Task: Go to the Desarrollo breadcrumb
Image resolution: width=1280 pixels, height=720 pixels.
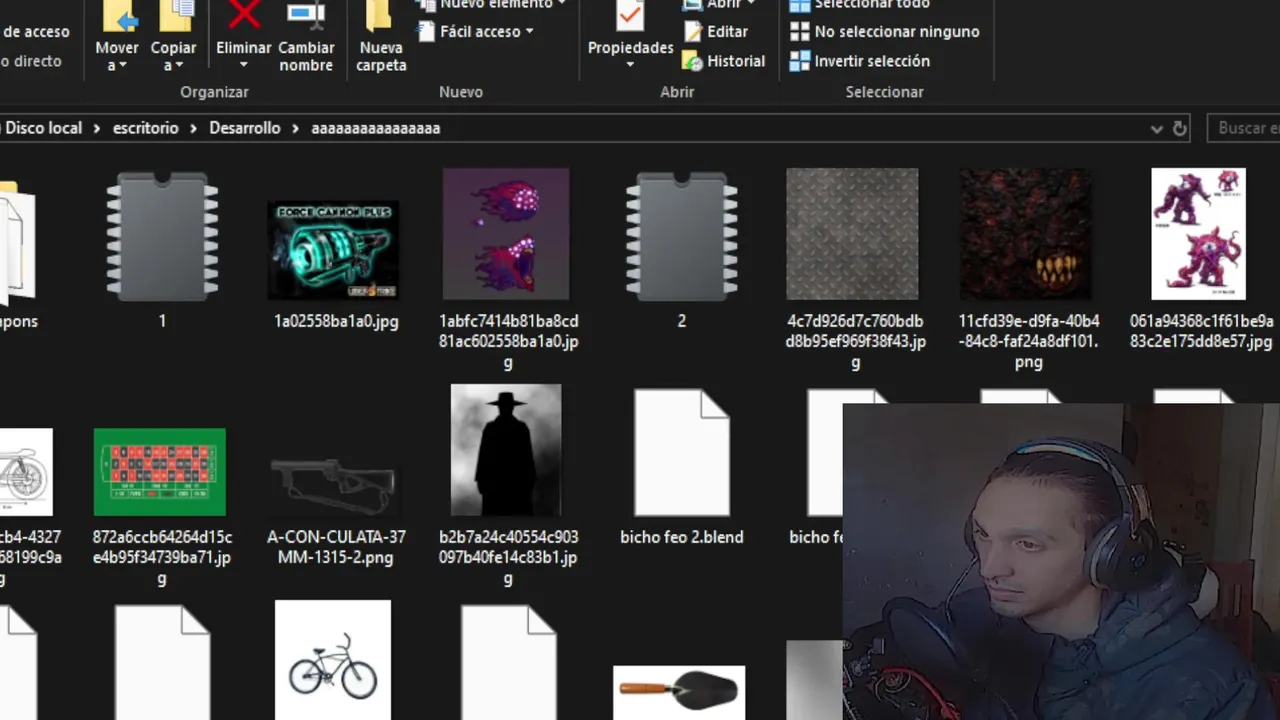Action: click(245, 128)
